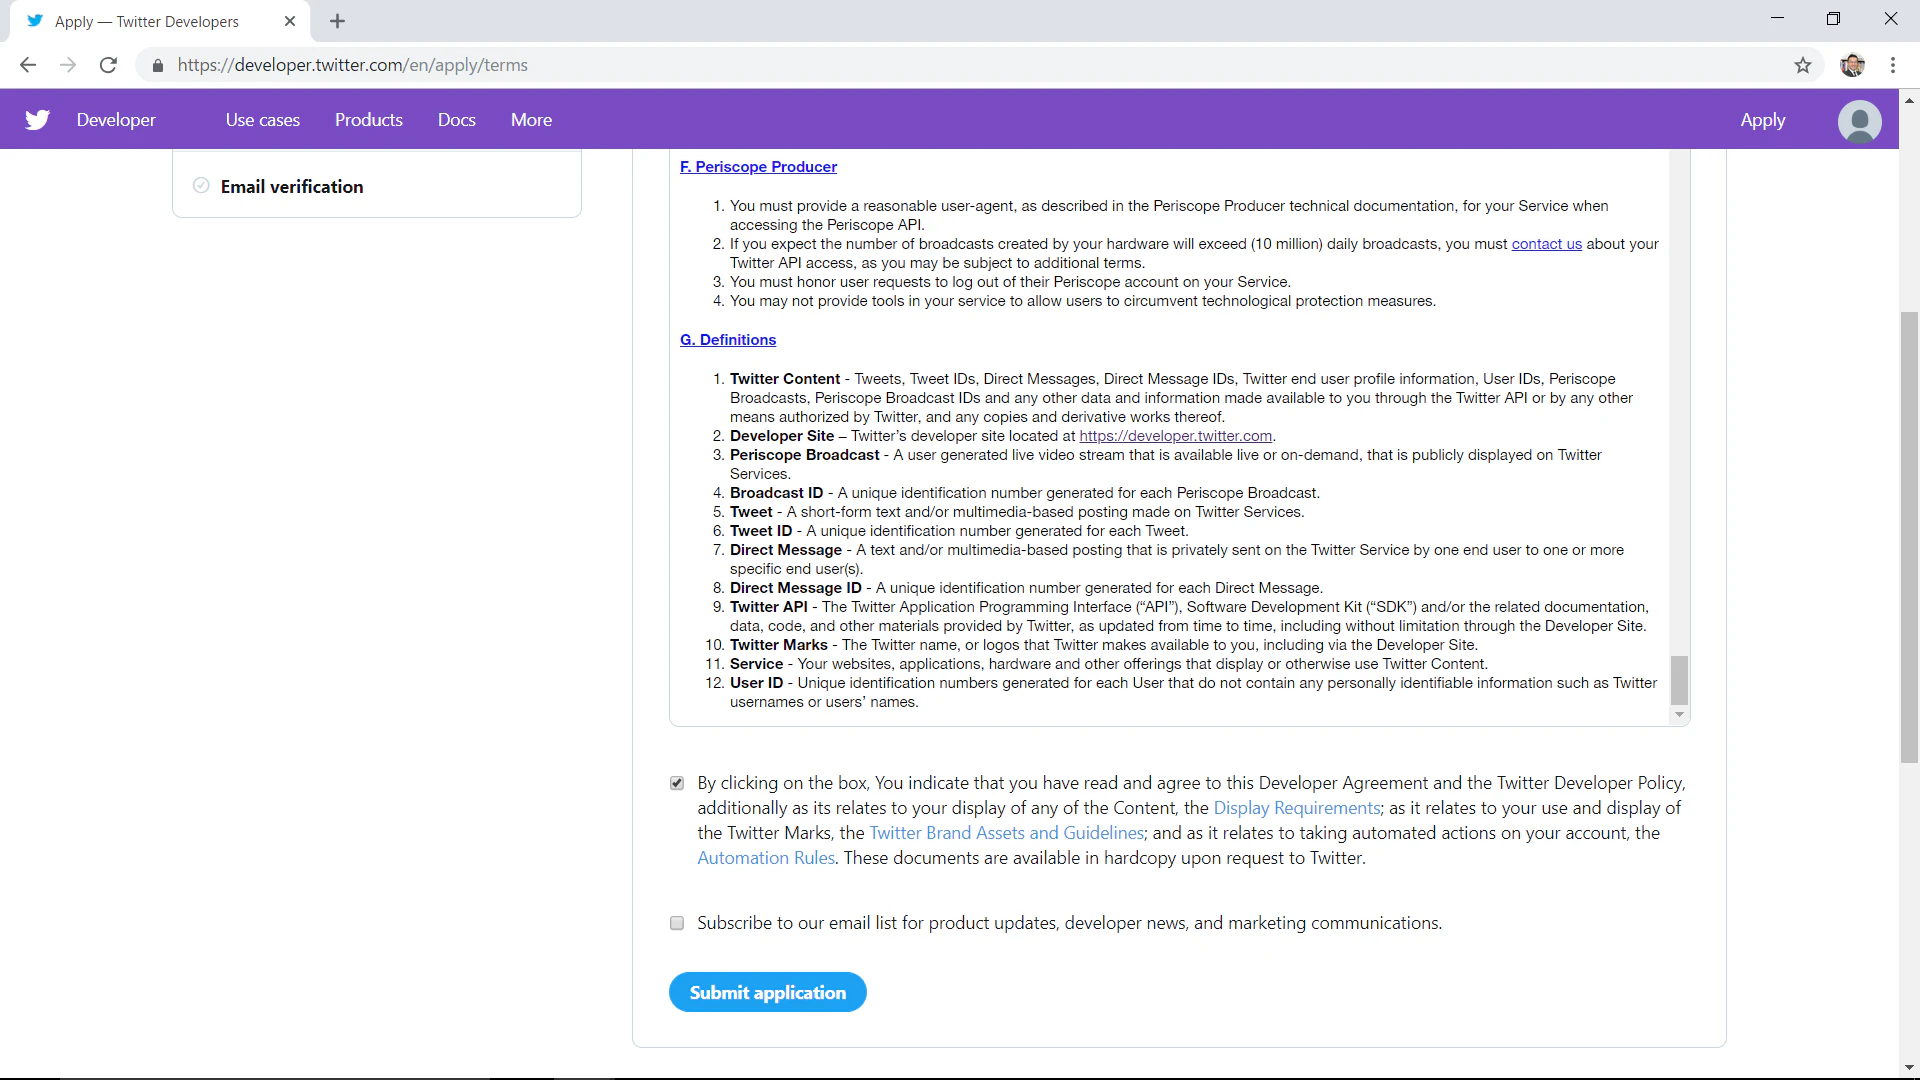Open the Automation Rules link

[766, 858]
